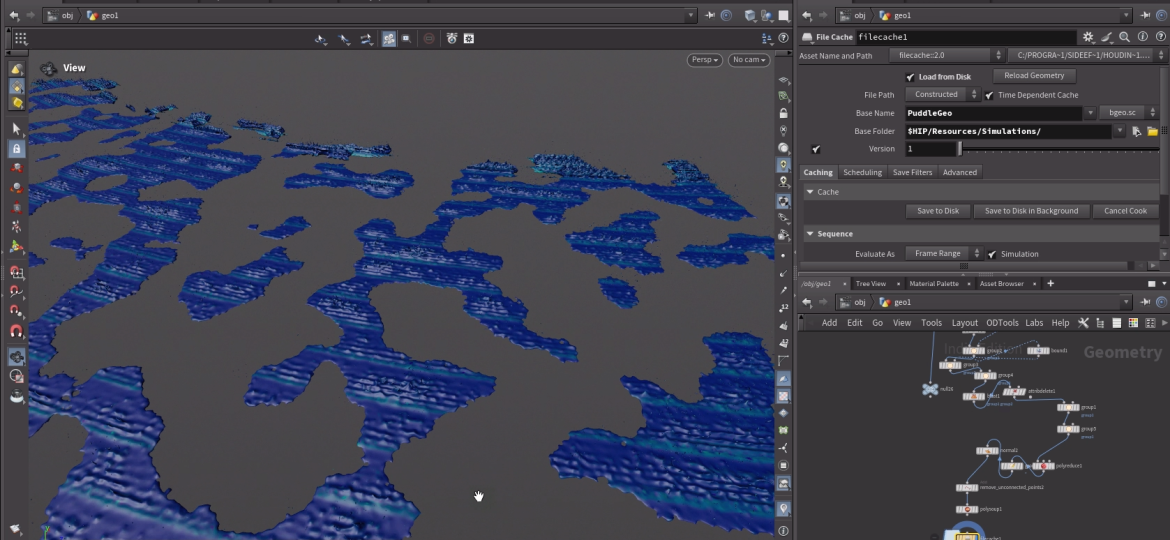
Task: Toggle the Simulation checkbox
Action: click(992, 254)
